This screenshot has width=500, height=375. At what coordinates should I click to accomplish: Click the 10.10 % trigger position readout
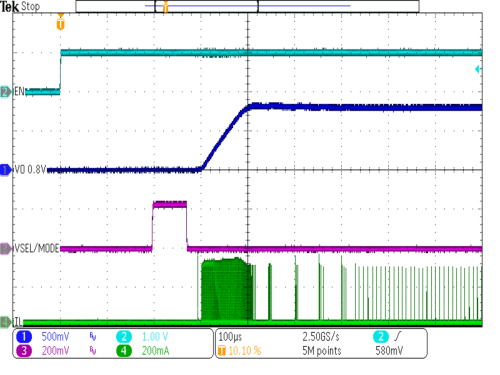(x=245, y=351)
